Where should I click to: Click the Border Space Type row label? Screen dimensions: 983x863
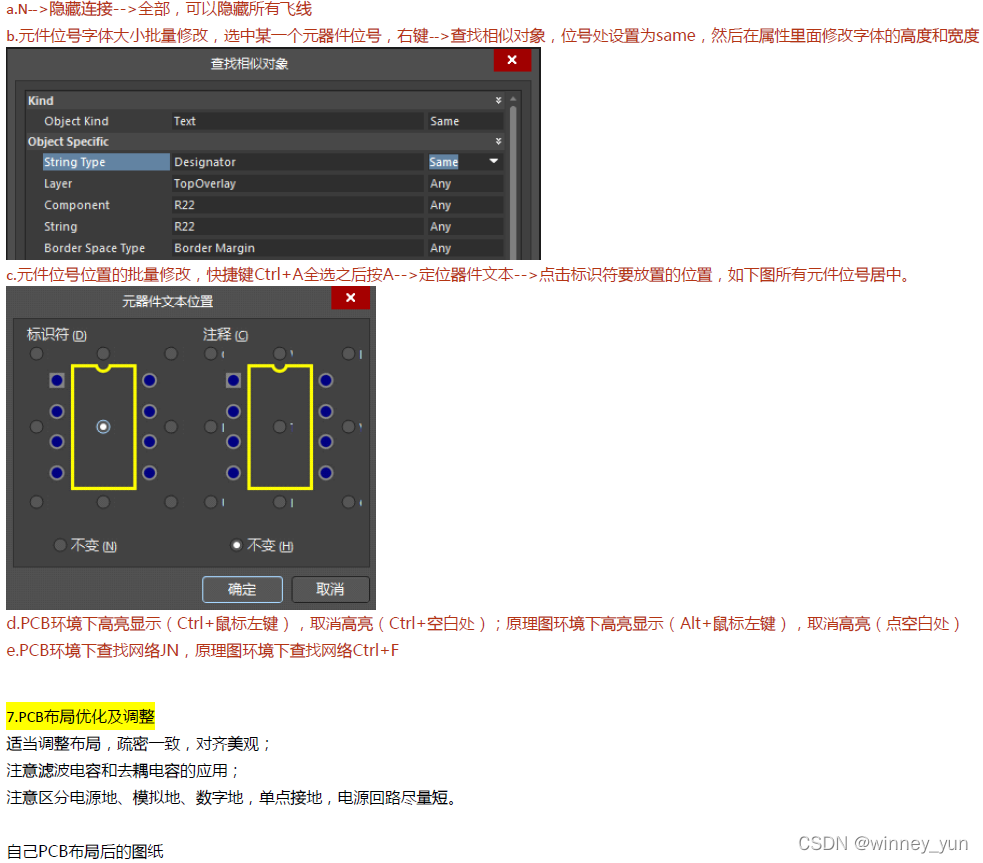94,248
